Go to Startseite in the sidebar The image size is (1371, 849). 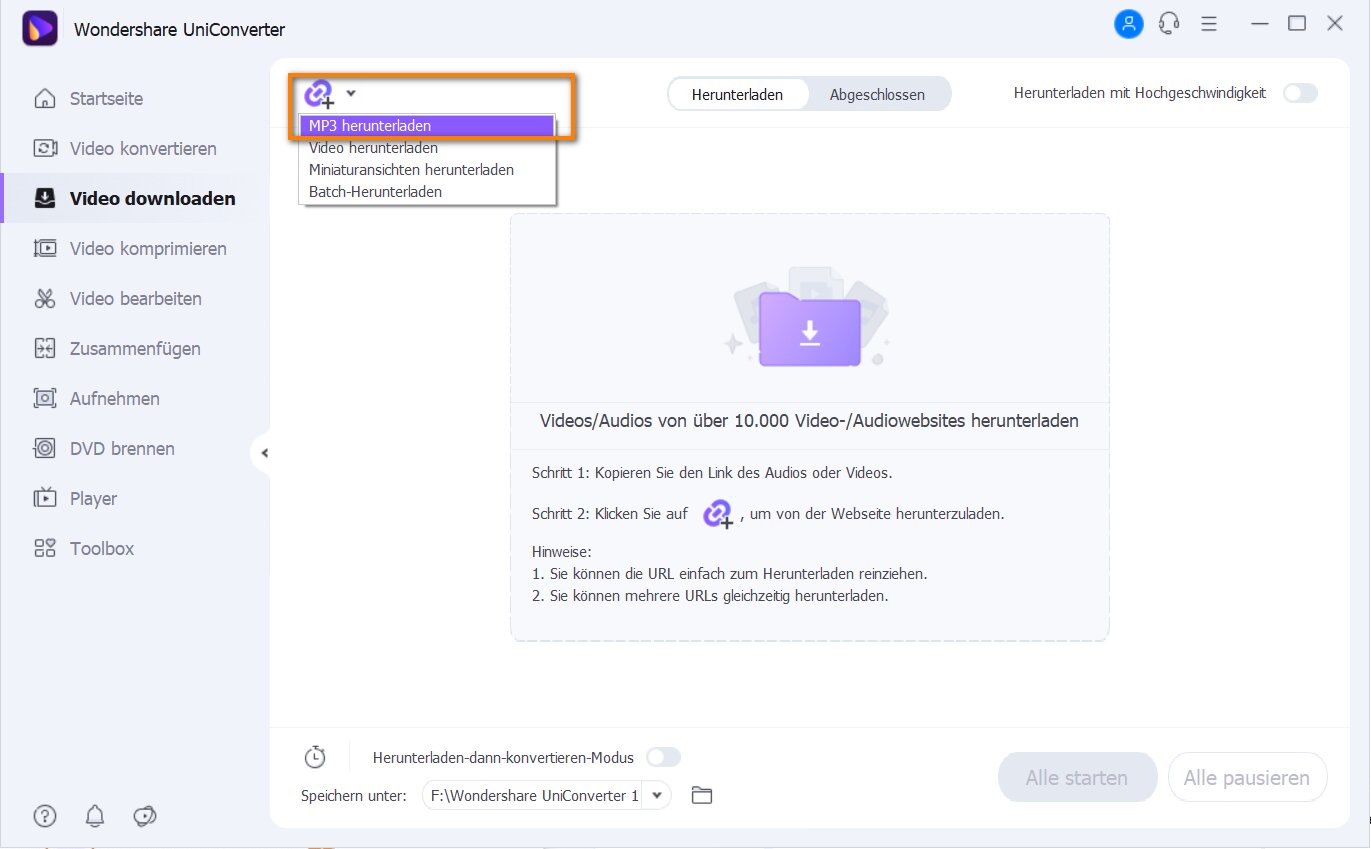click(x=106, y=99)
